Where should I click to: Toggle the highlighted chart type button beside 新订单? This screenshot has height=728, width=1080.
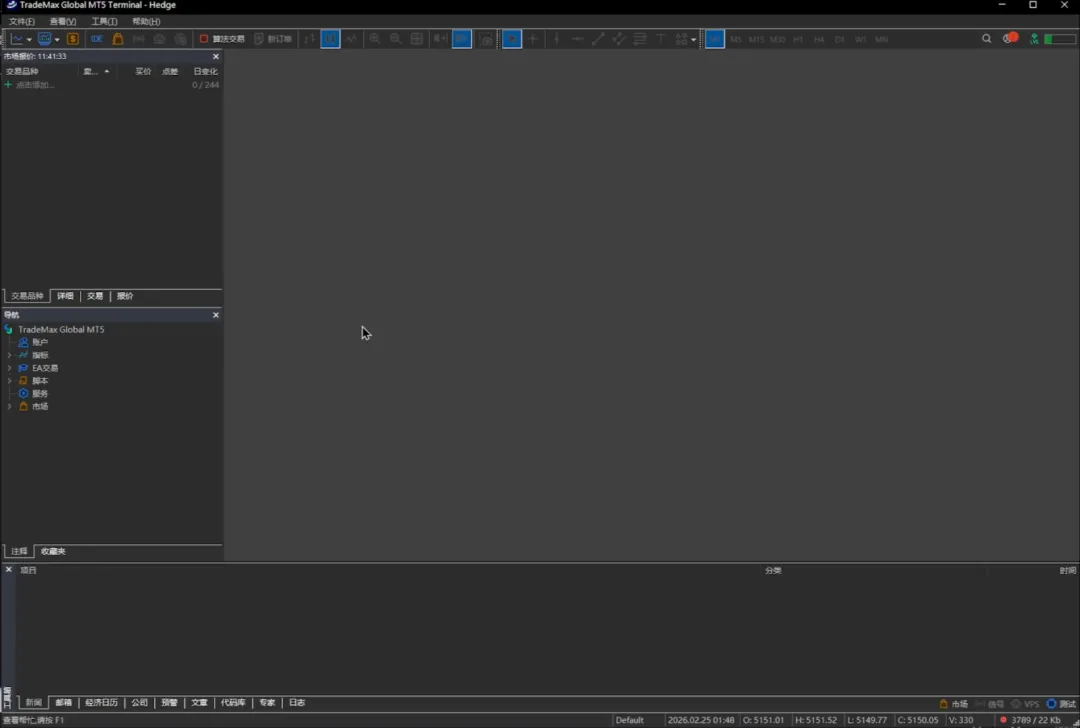tap(330, 39)
